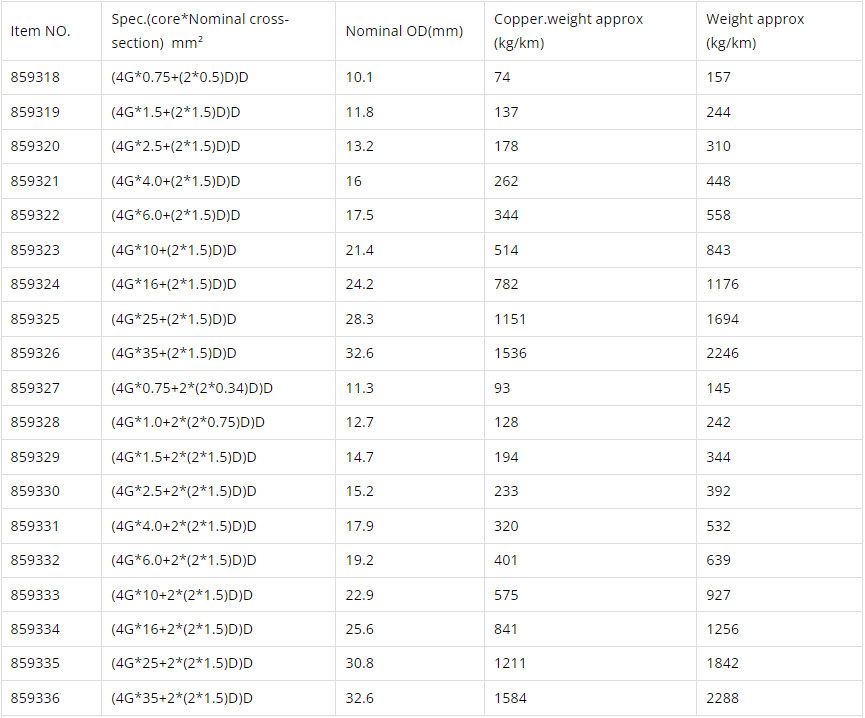Select weight value 2288
This screenshot has height=718, width=865.
click(722, 698)
